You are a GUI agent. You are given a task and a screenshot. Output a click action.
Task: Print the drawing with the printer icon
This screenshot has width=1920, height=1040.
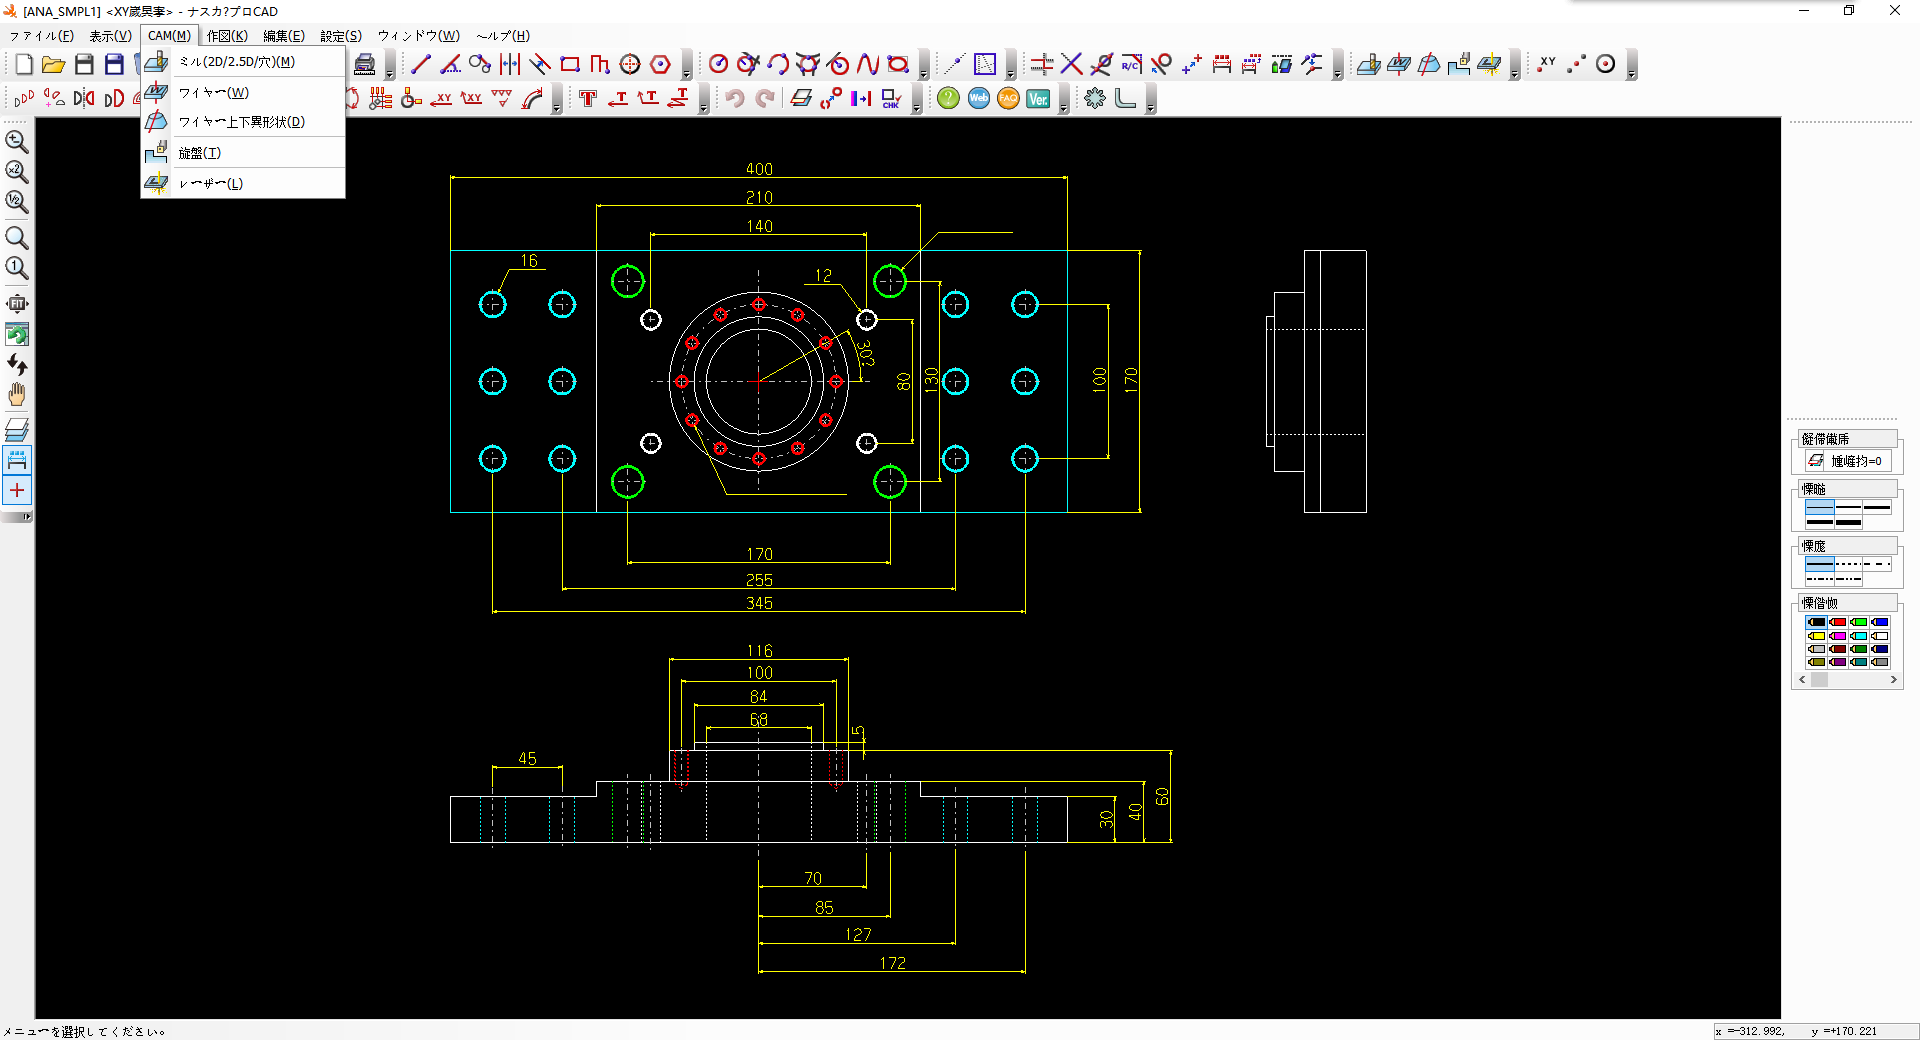(x=365, y=65)
